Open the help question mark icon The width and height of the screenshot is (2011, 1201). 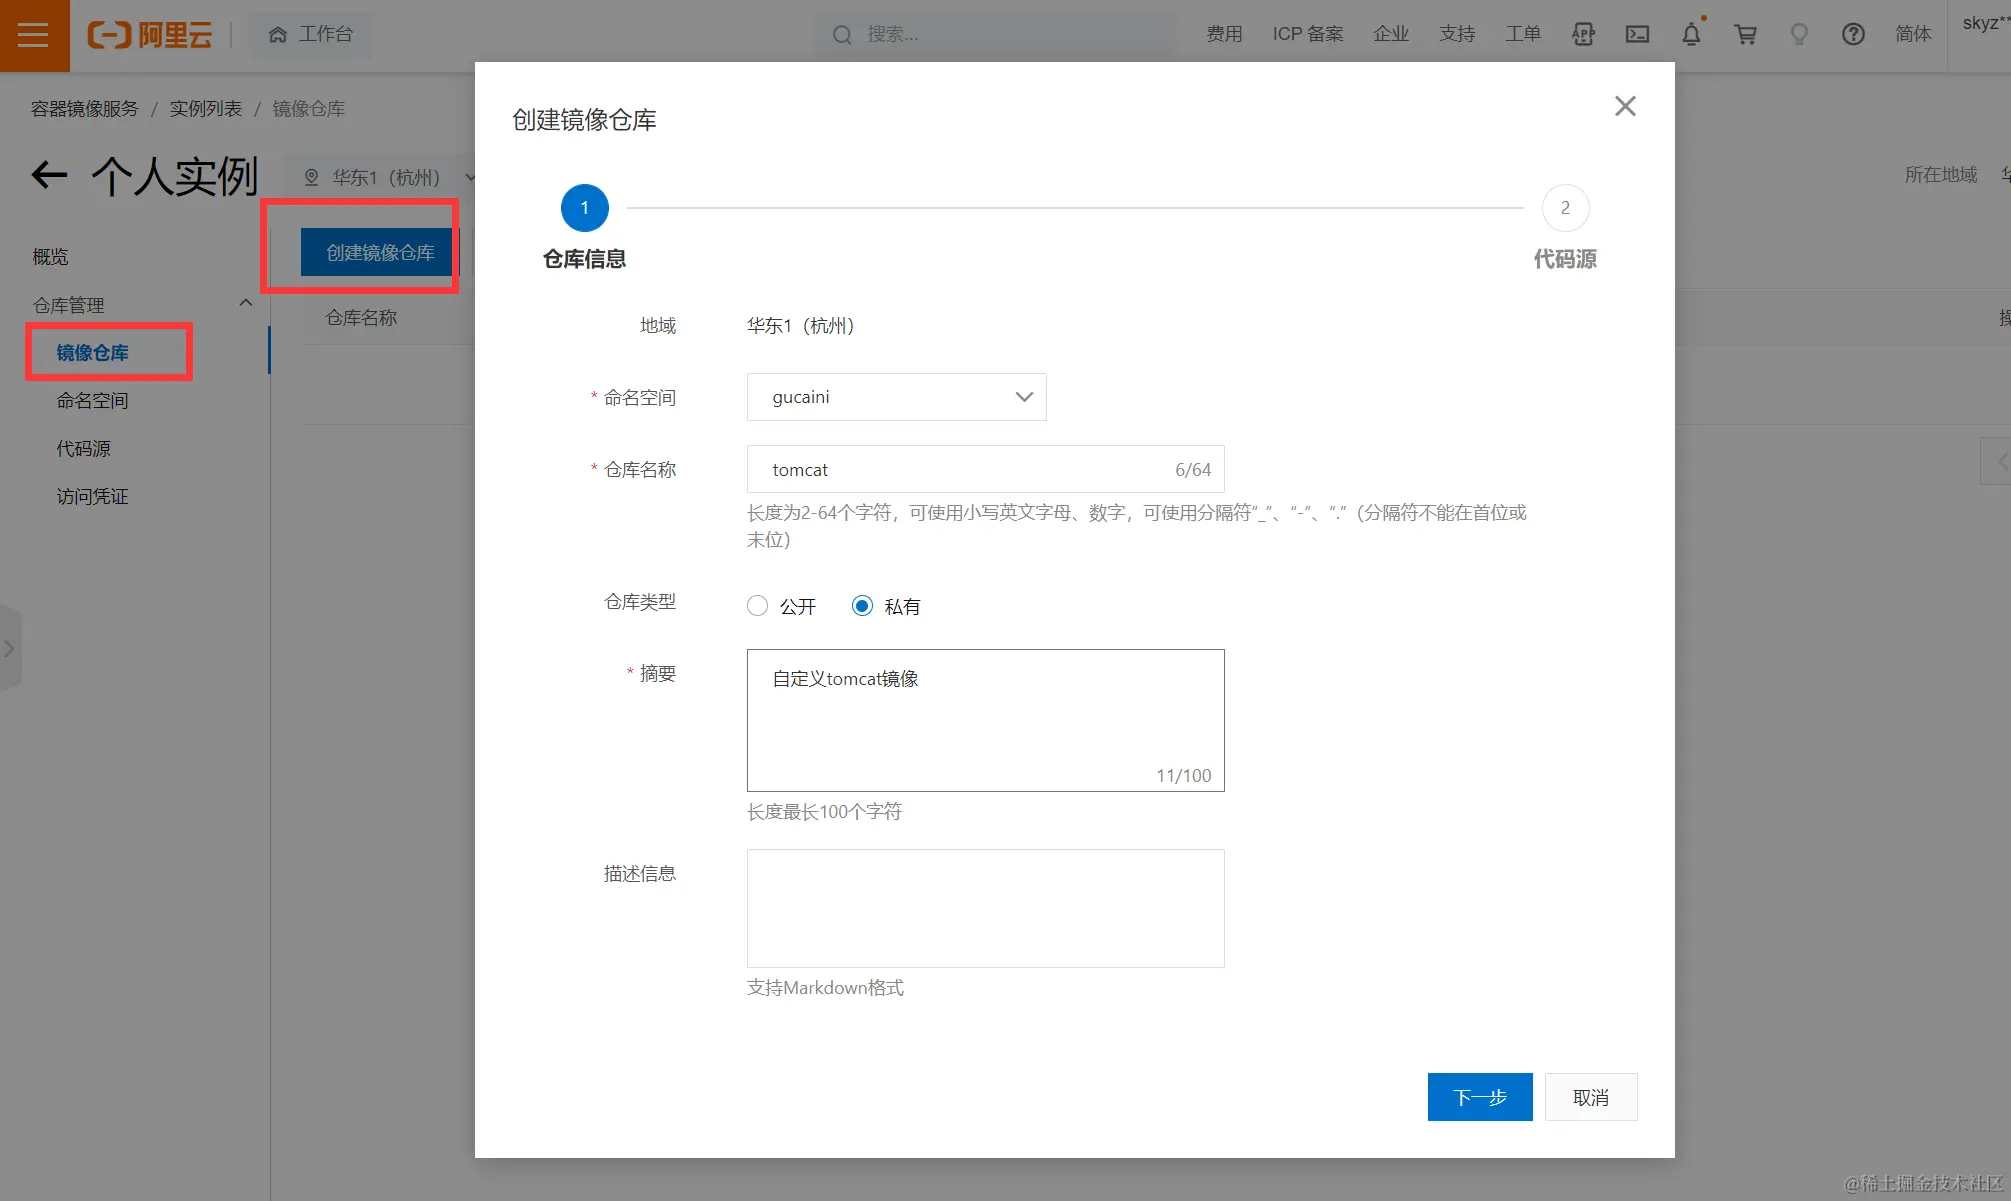[1853, 34]
